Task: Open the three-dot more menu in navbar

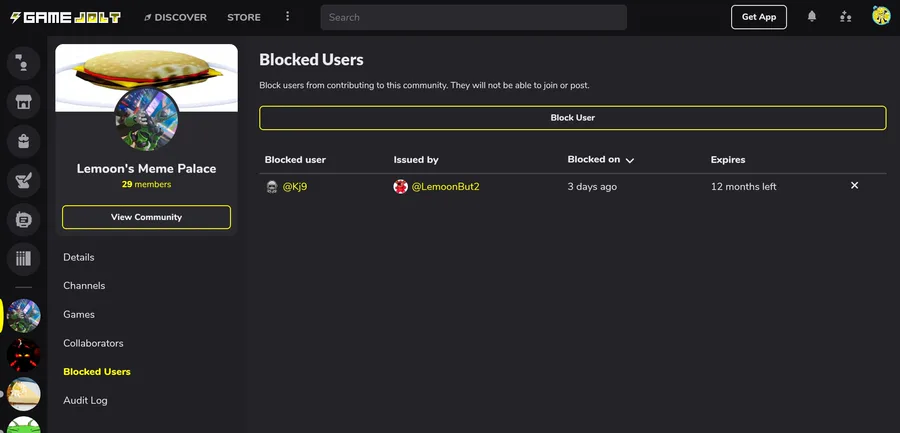Action: [x=288, y=17]
